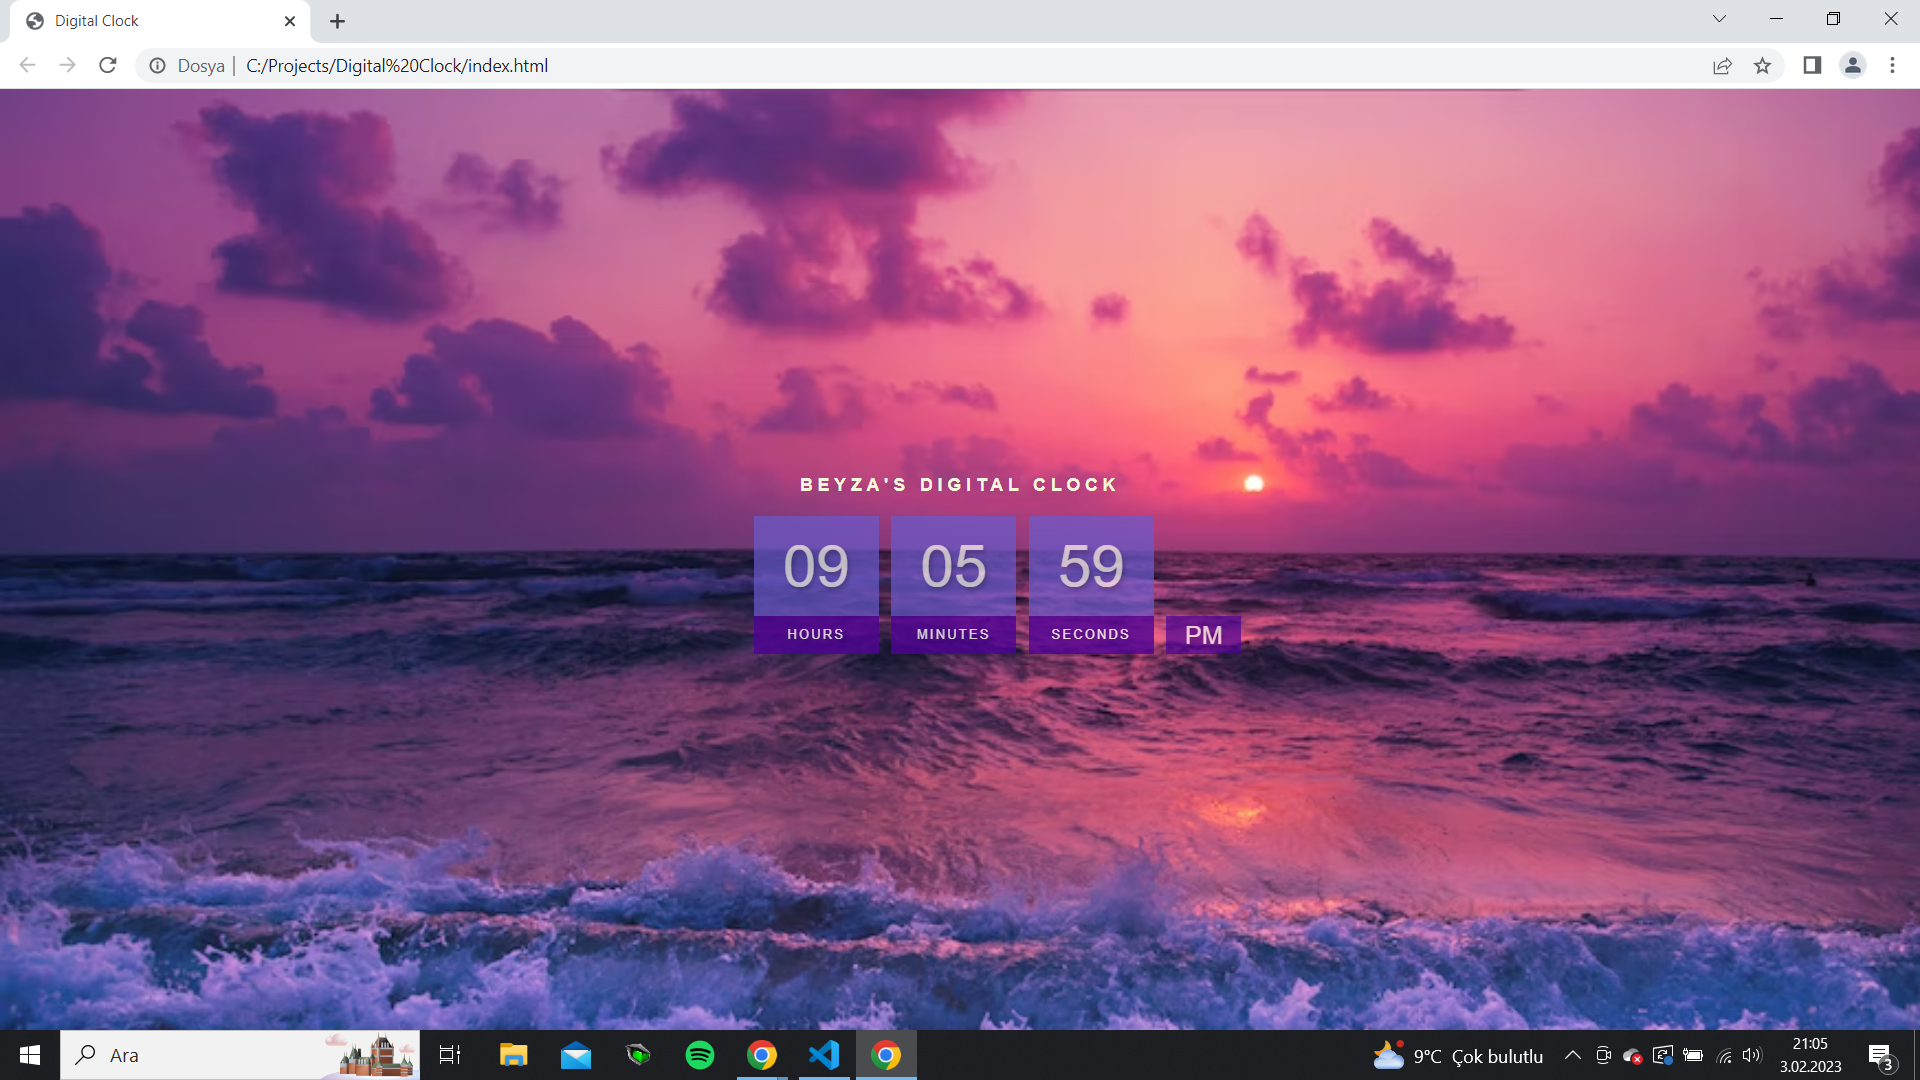1920x1080 pixels.
Task: Open the Chrome profile avatar
Action: pos(1852,66)
